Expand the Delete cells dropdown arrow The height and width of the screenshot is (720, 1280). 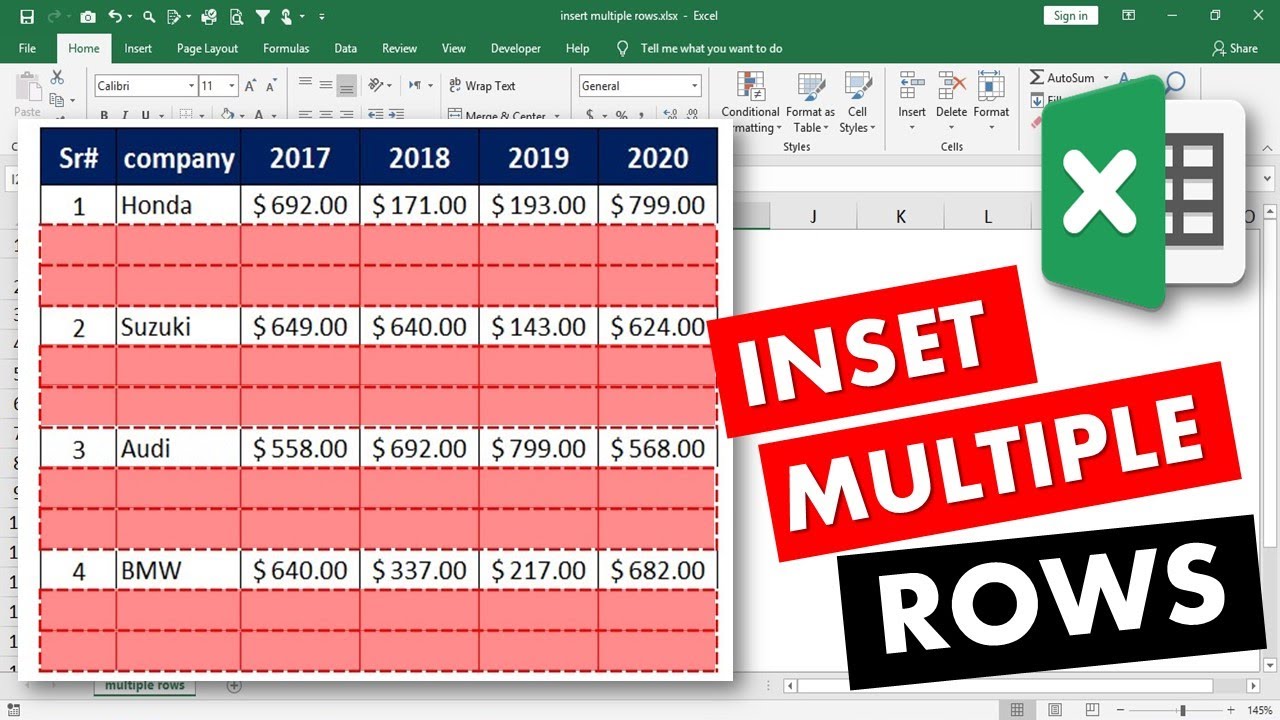pyautogui.click(x=951, y=128)
